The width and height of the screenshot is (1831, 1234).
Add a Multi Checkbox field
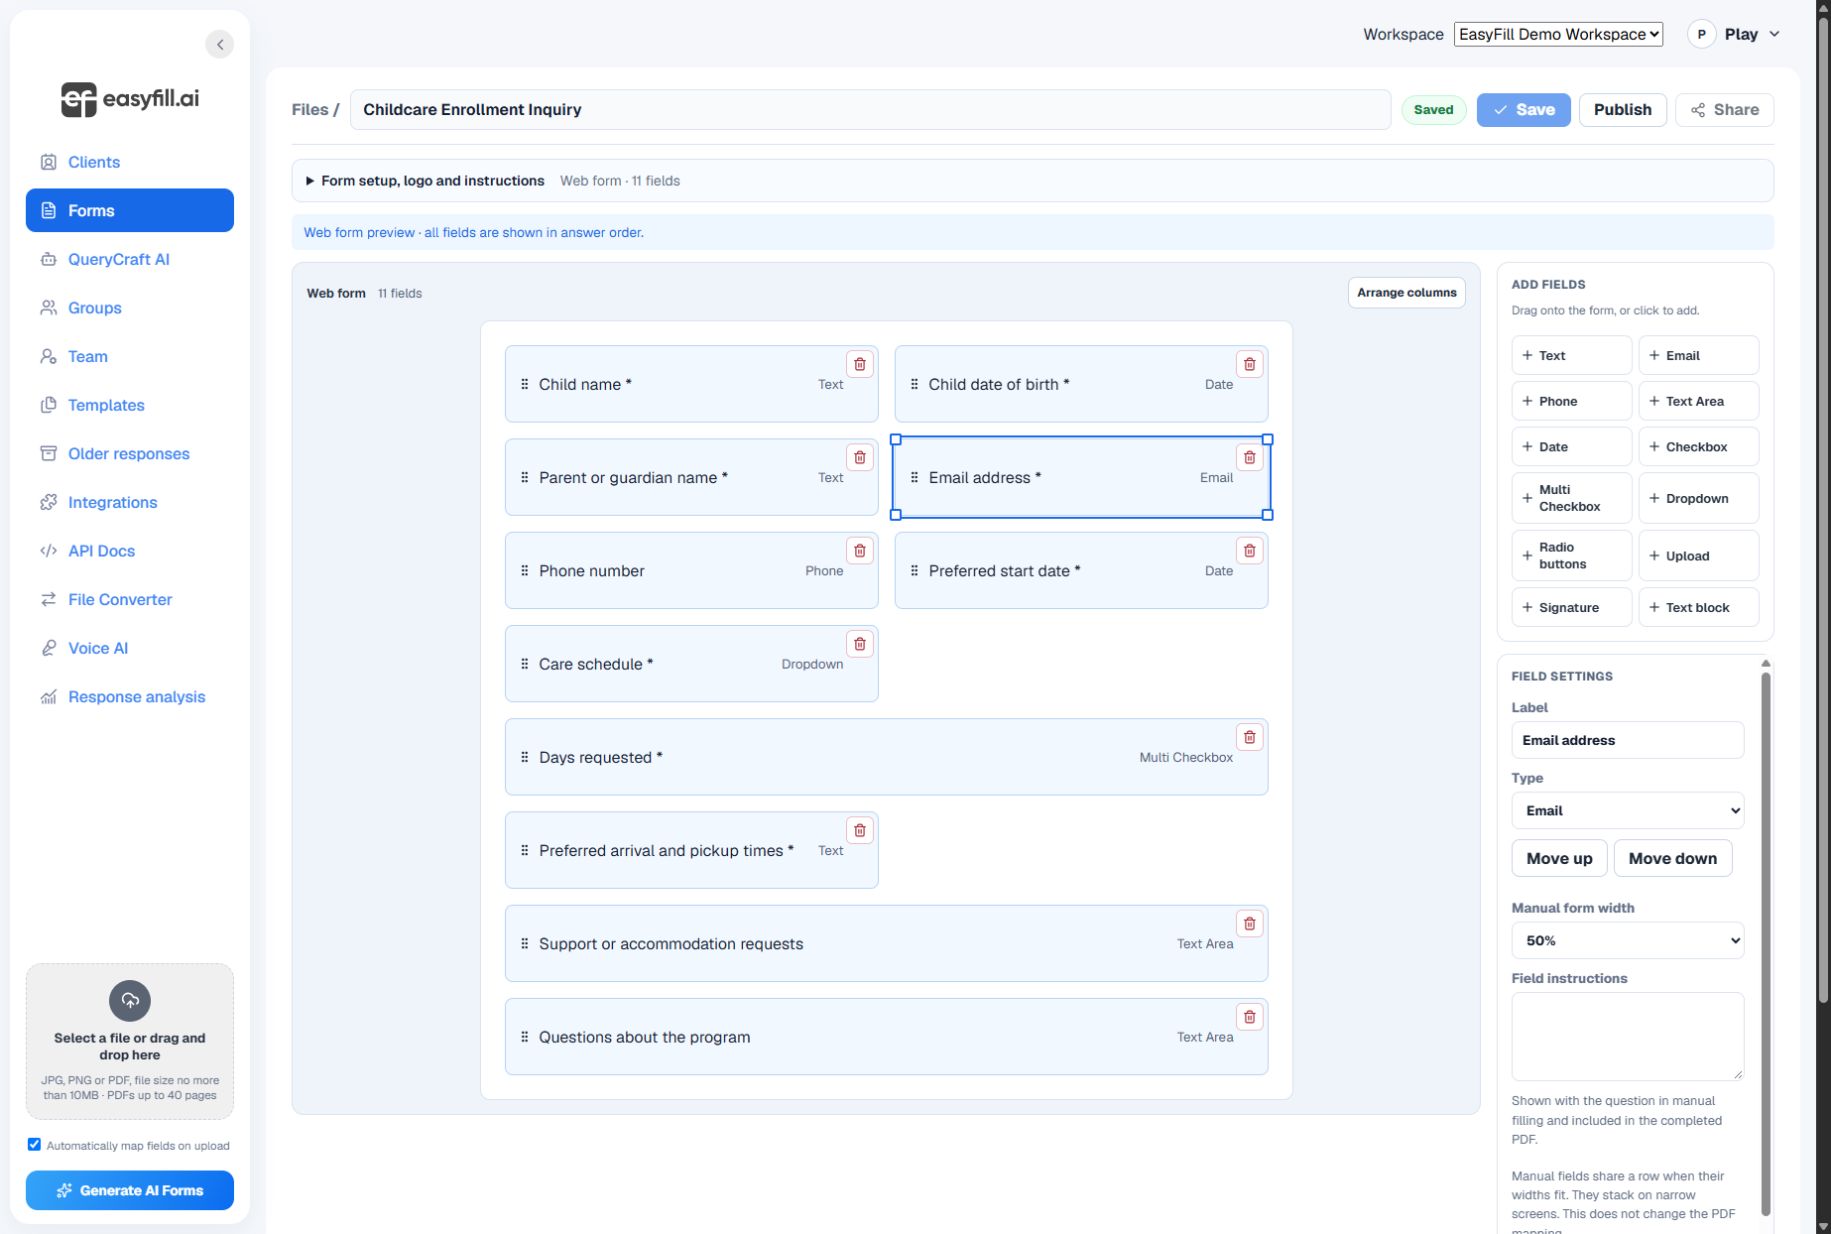(1571, 498)
